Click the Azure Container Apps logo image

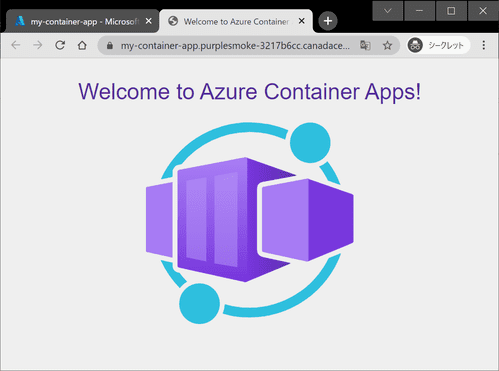click(250, 223)
